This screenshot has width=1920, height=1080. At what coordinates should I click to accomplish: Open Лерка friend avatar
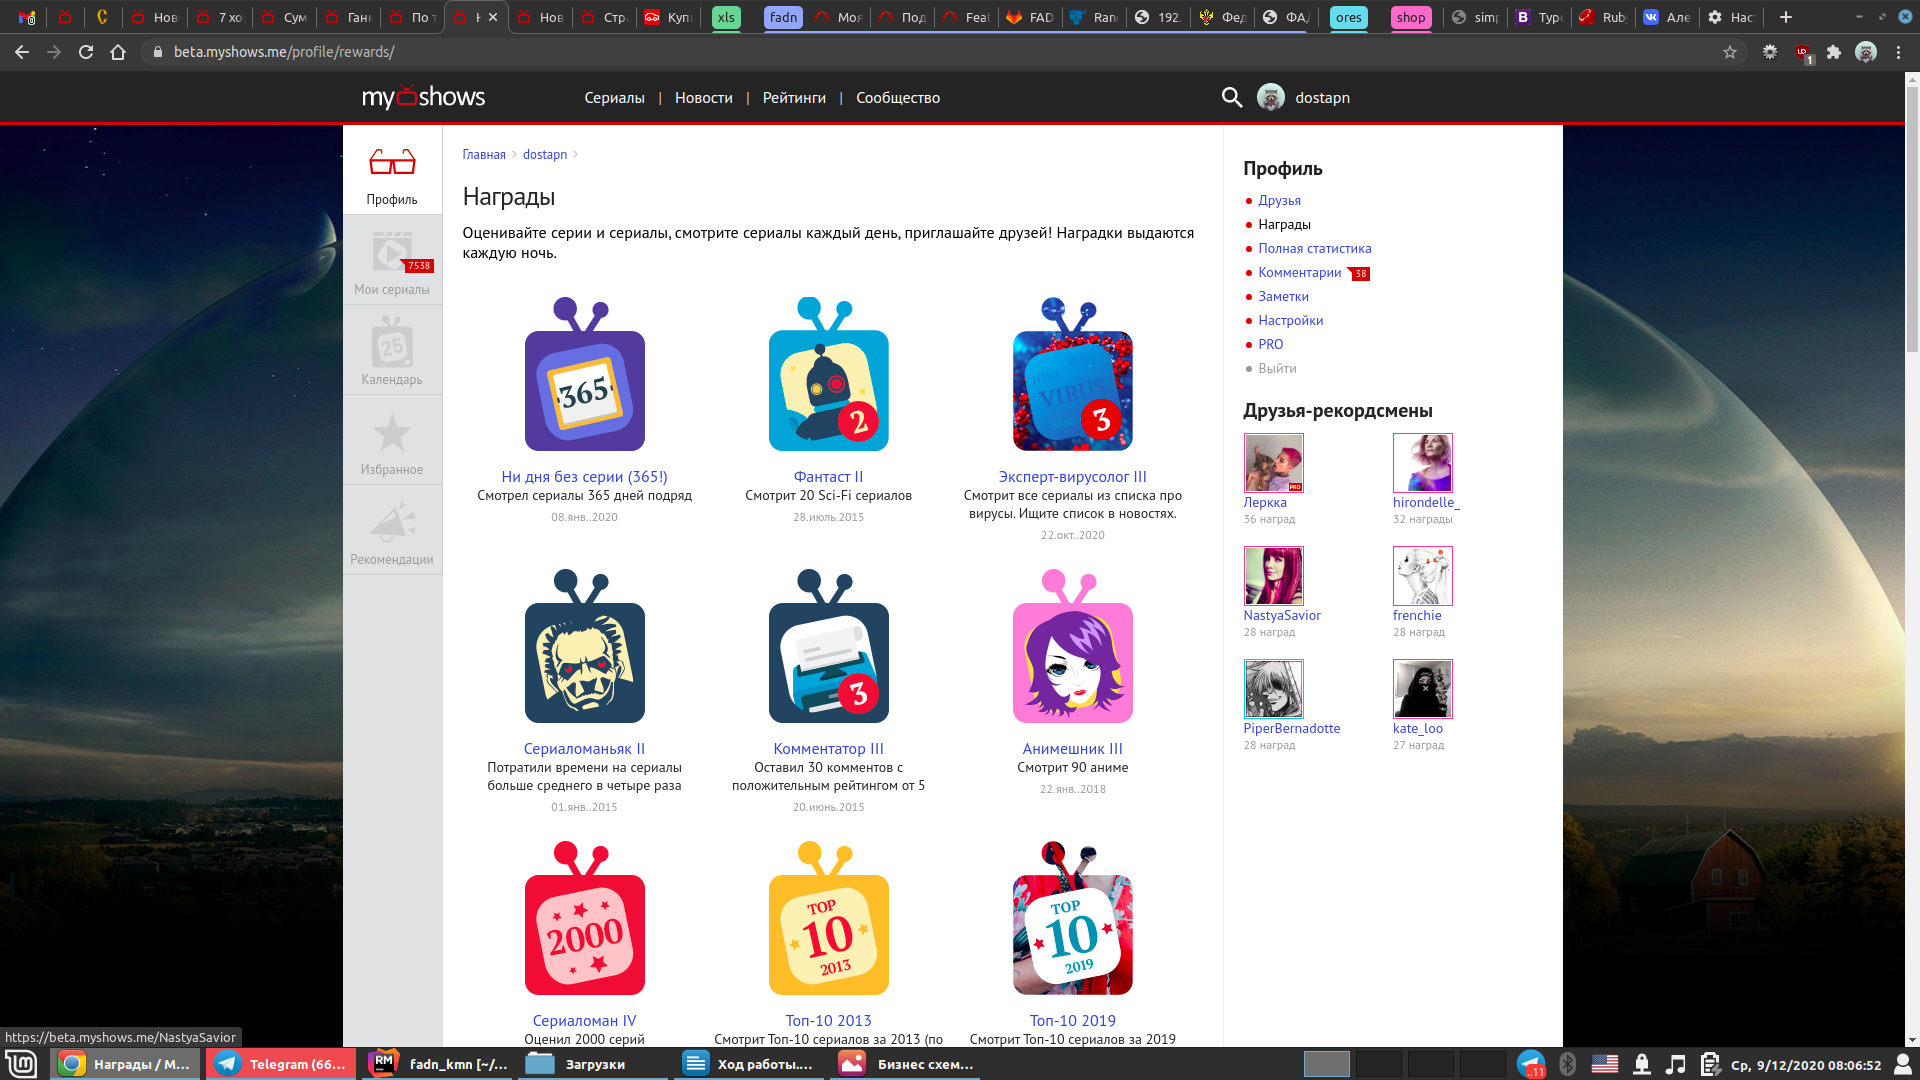point(1273,463)
